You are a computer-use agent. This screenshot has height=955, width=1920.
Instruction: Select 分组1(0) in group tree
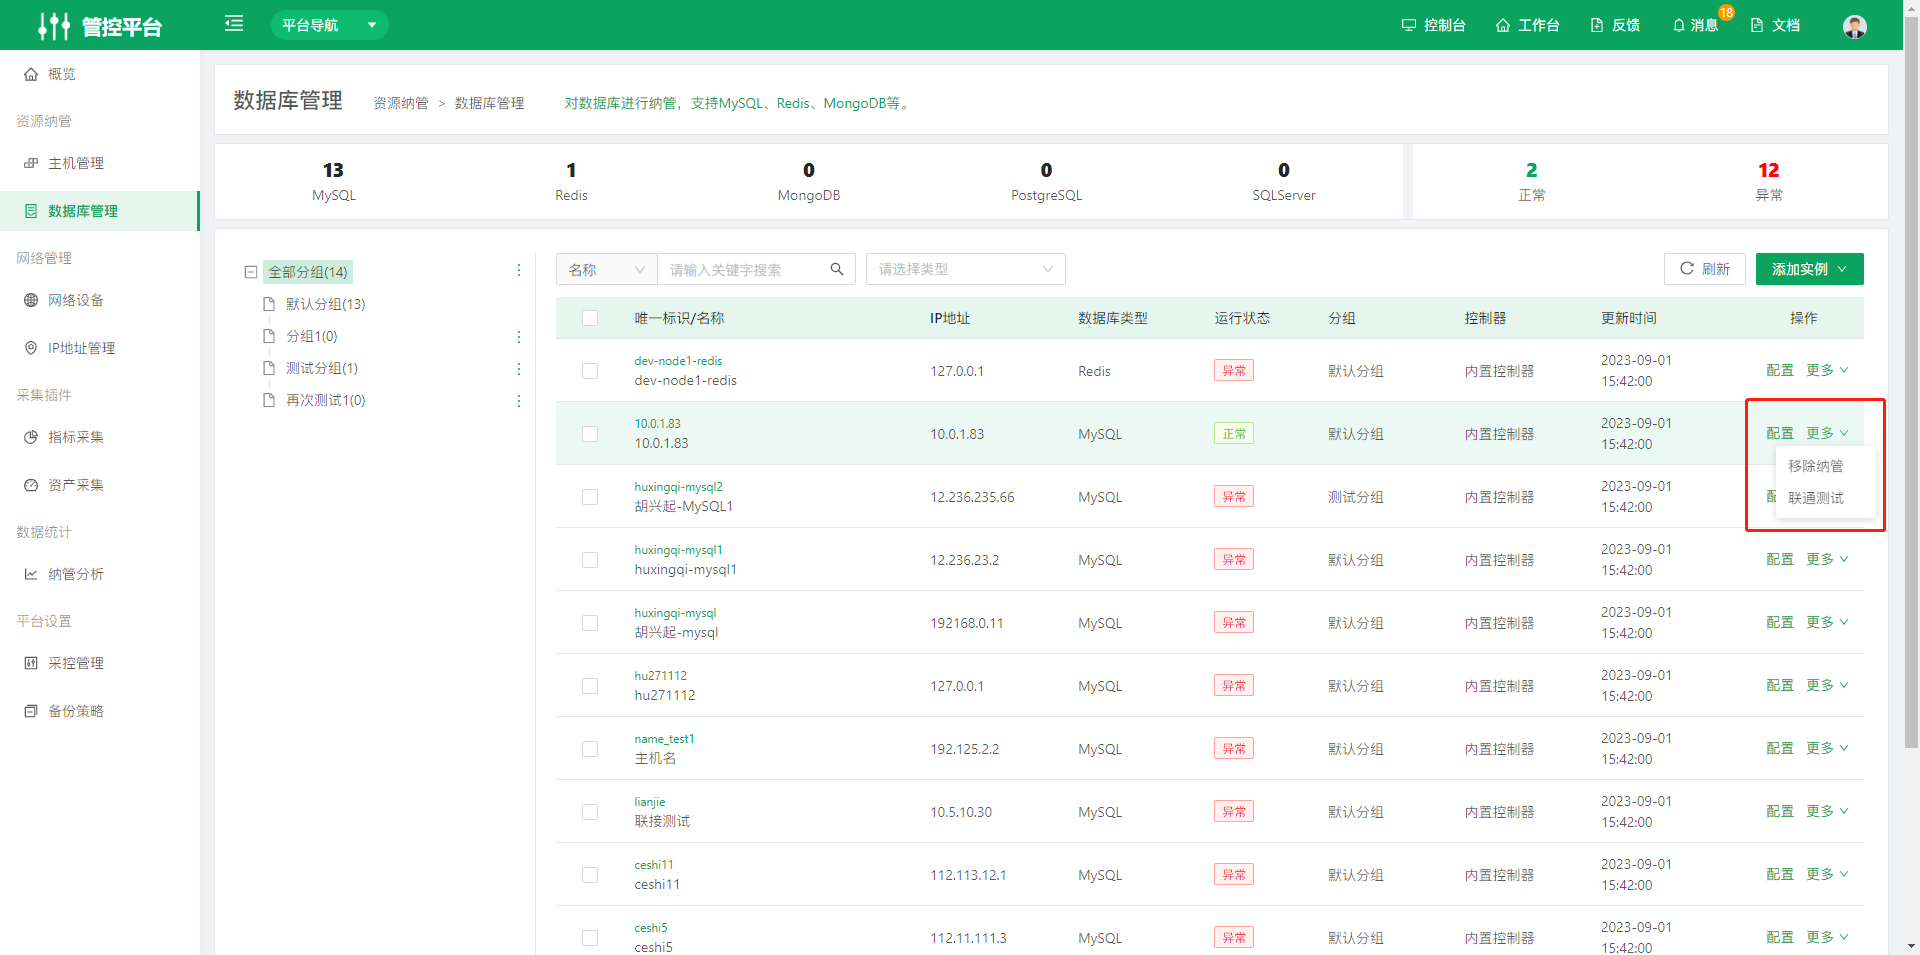click(311, 336)
